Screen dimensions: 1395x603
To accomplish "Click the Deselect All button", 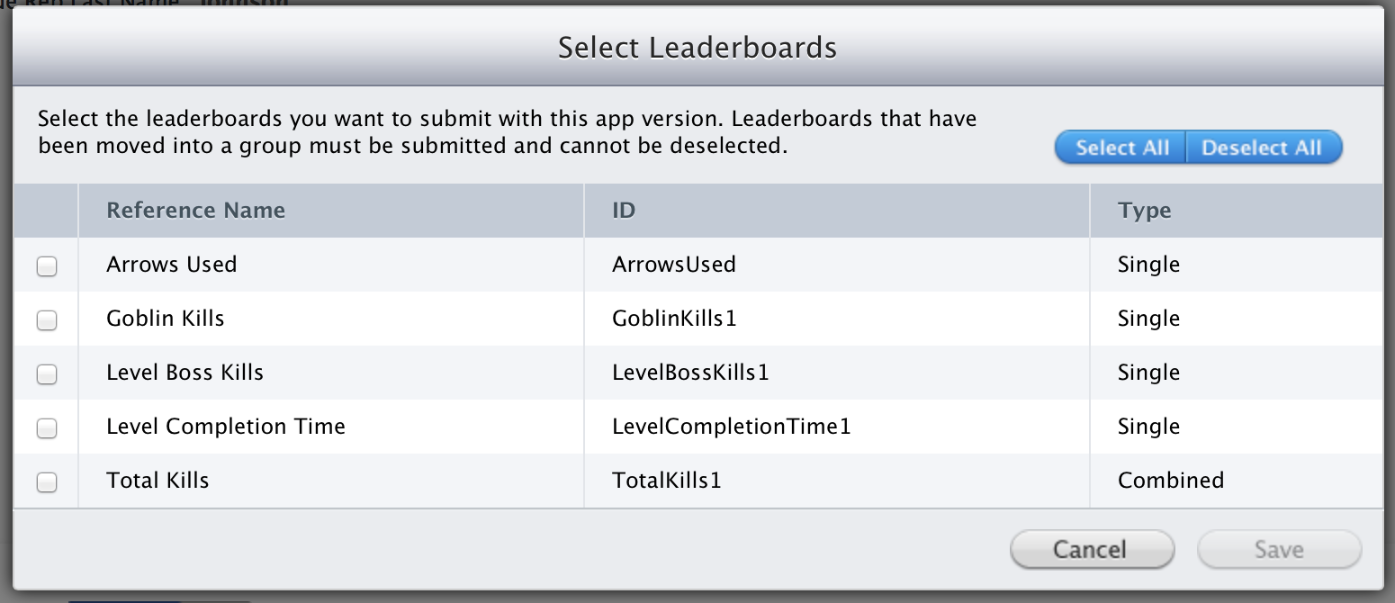I will (1263, 147).
